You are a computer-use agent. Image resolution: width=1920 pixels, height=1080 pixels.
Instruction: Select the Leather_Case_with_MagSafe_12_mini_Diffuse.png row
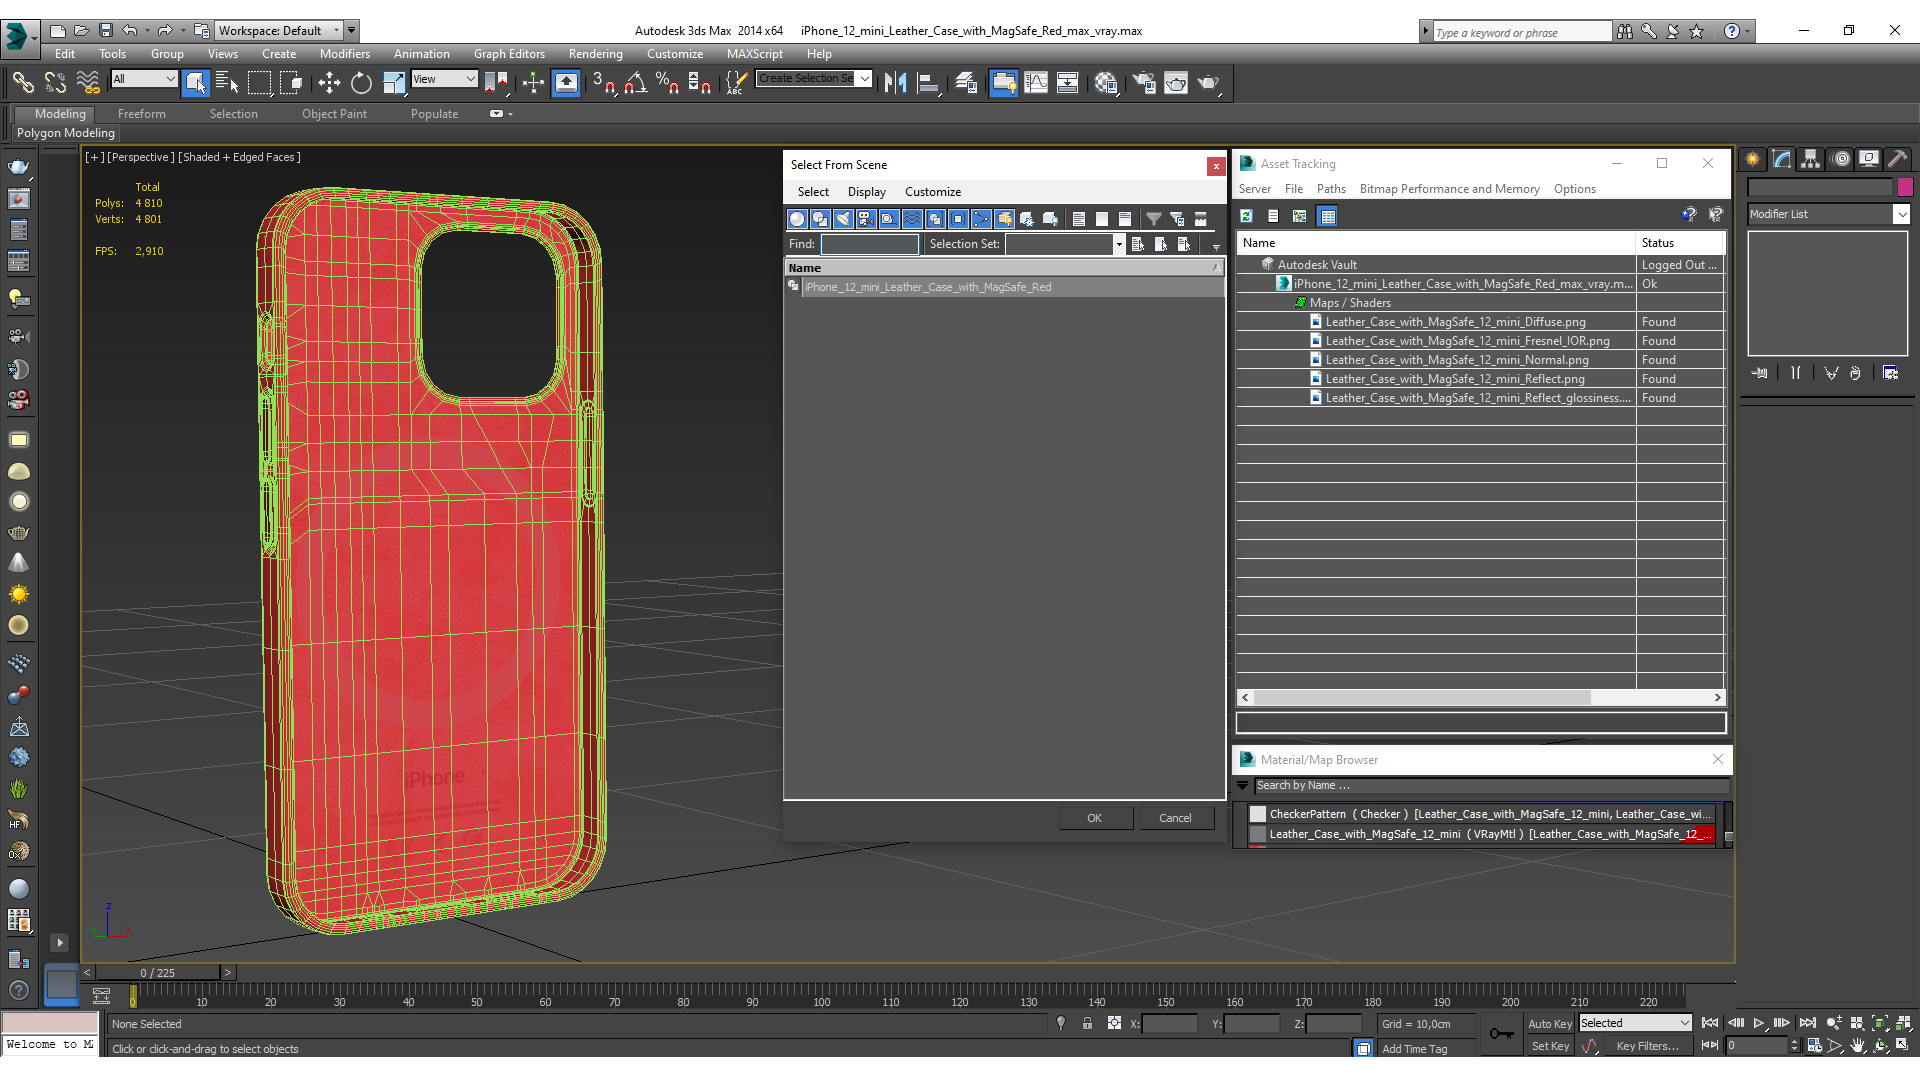(x=1455, y=322)
